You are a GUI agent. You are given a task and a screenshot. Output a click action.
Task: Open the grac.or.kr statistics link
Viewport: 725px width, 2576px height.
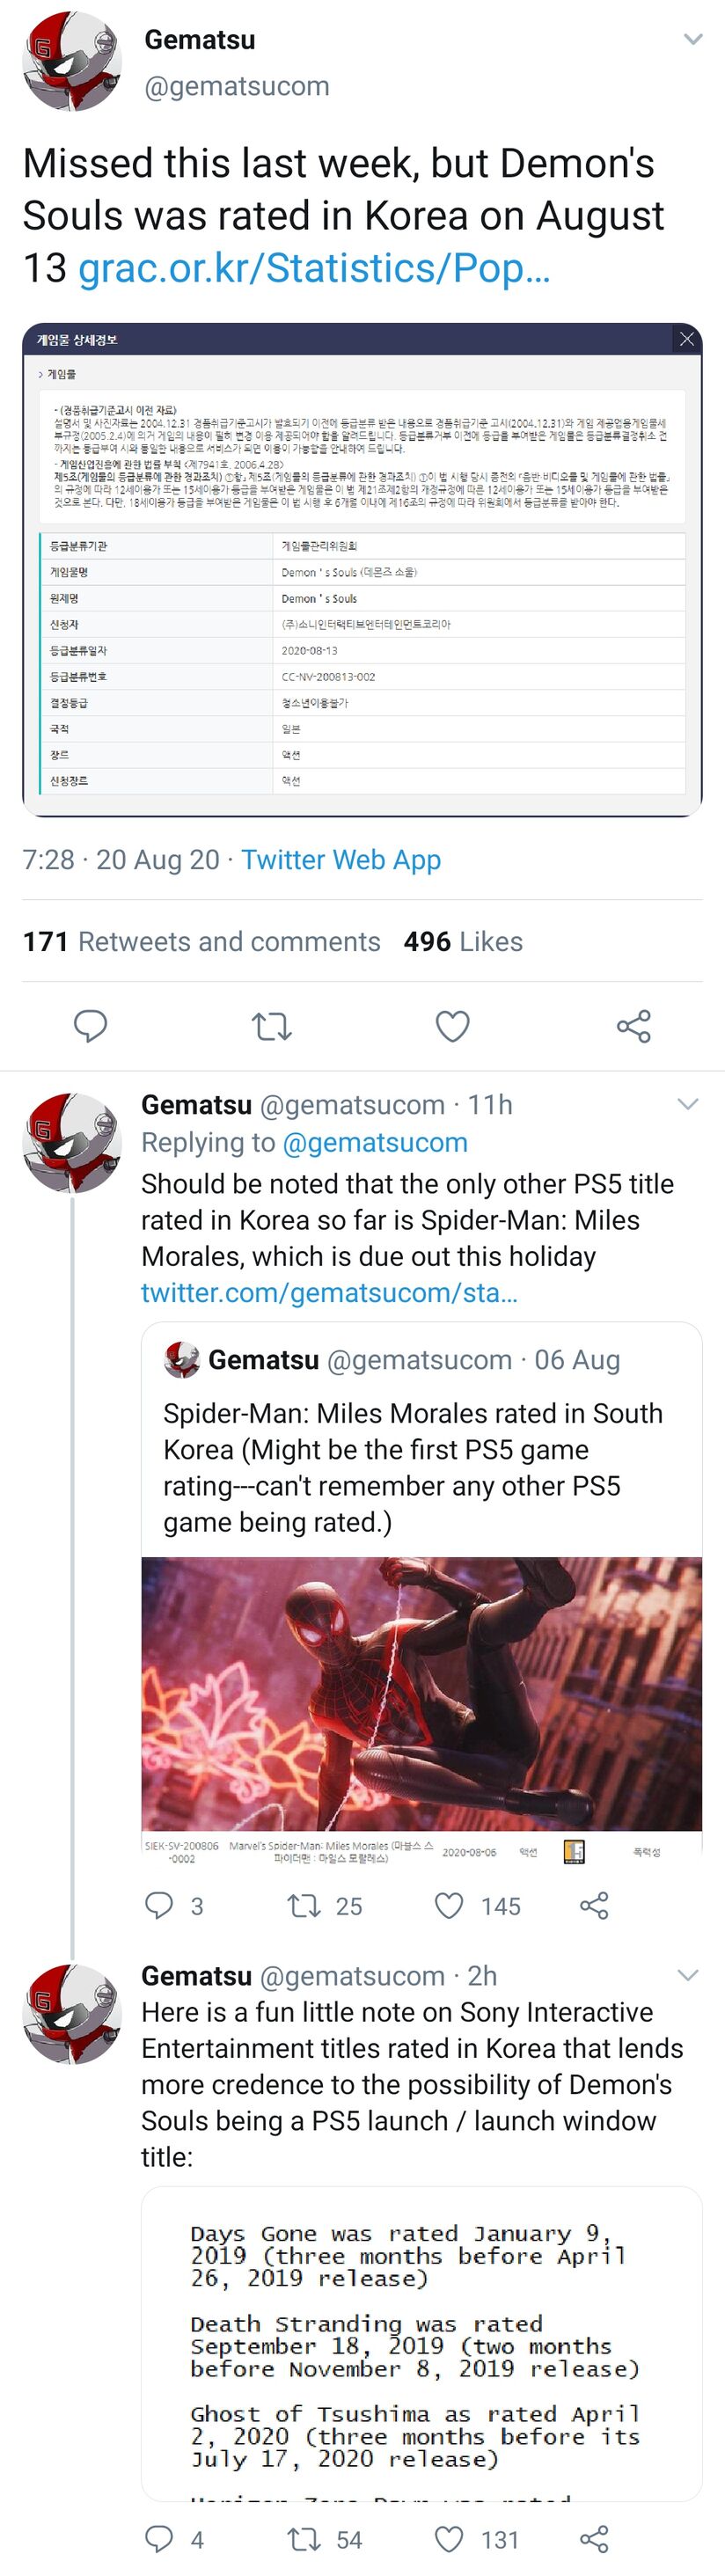pyautogui.click(x=314, y=268)
